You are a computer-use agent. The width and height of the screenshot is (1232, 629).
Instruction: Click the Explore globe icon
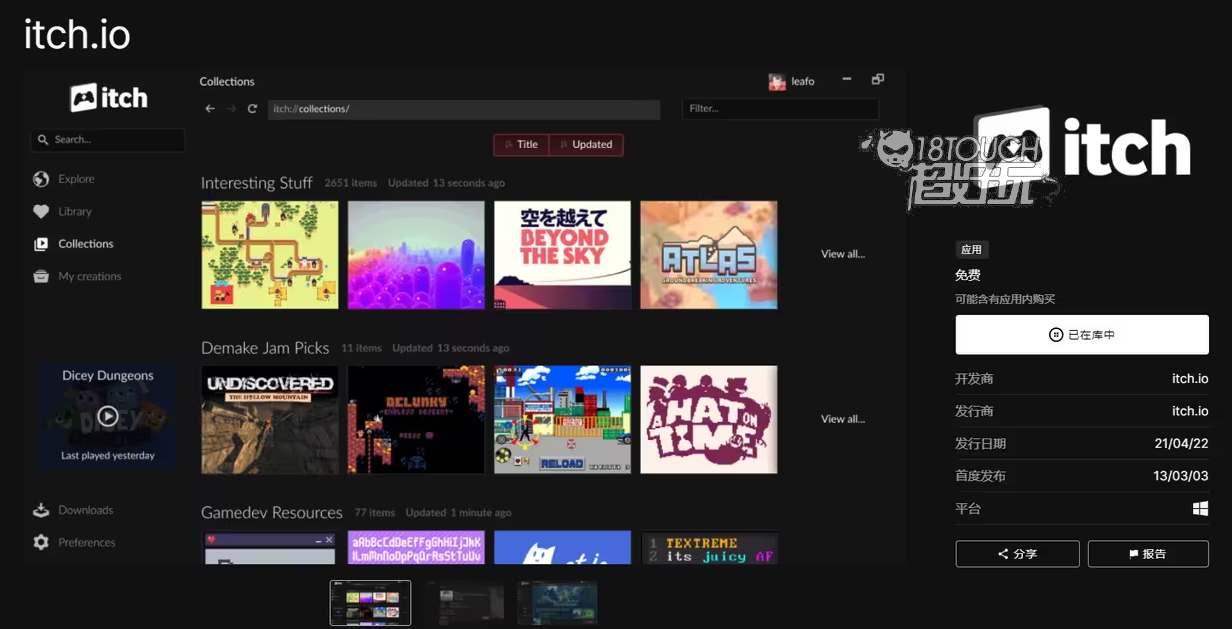41,179
